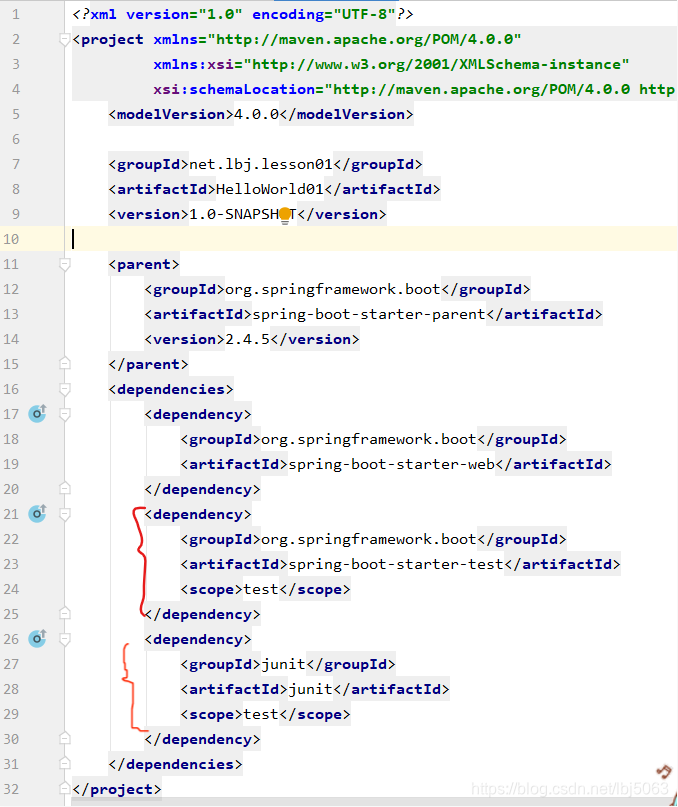Viewport: 678px width, 807px height.
Task: Click XMLSchema-instance URL on line 3
Action: pyautogui.click(x=437, y=64)
